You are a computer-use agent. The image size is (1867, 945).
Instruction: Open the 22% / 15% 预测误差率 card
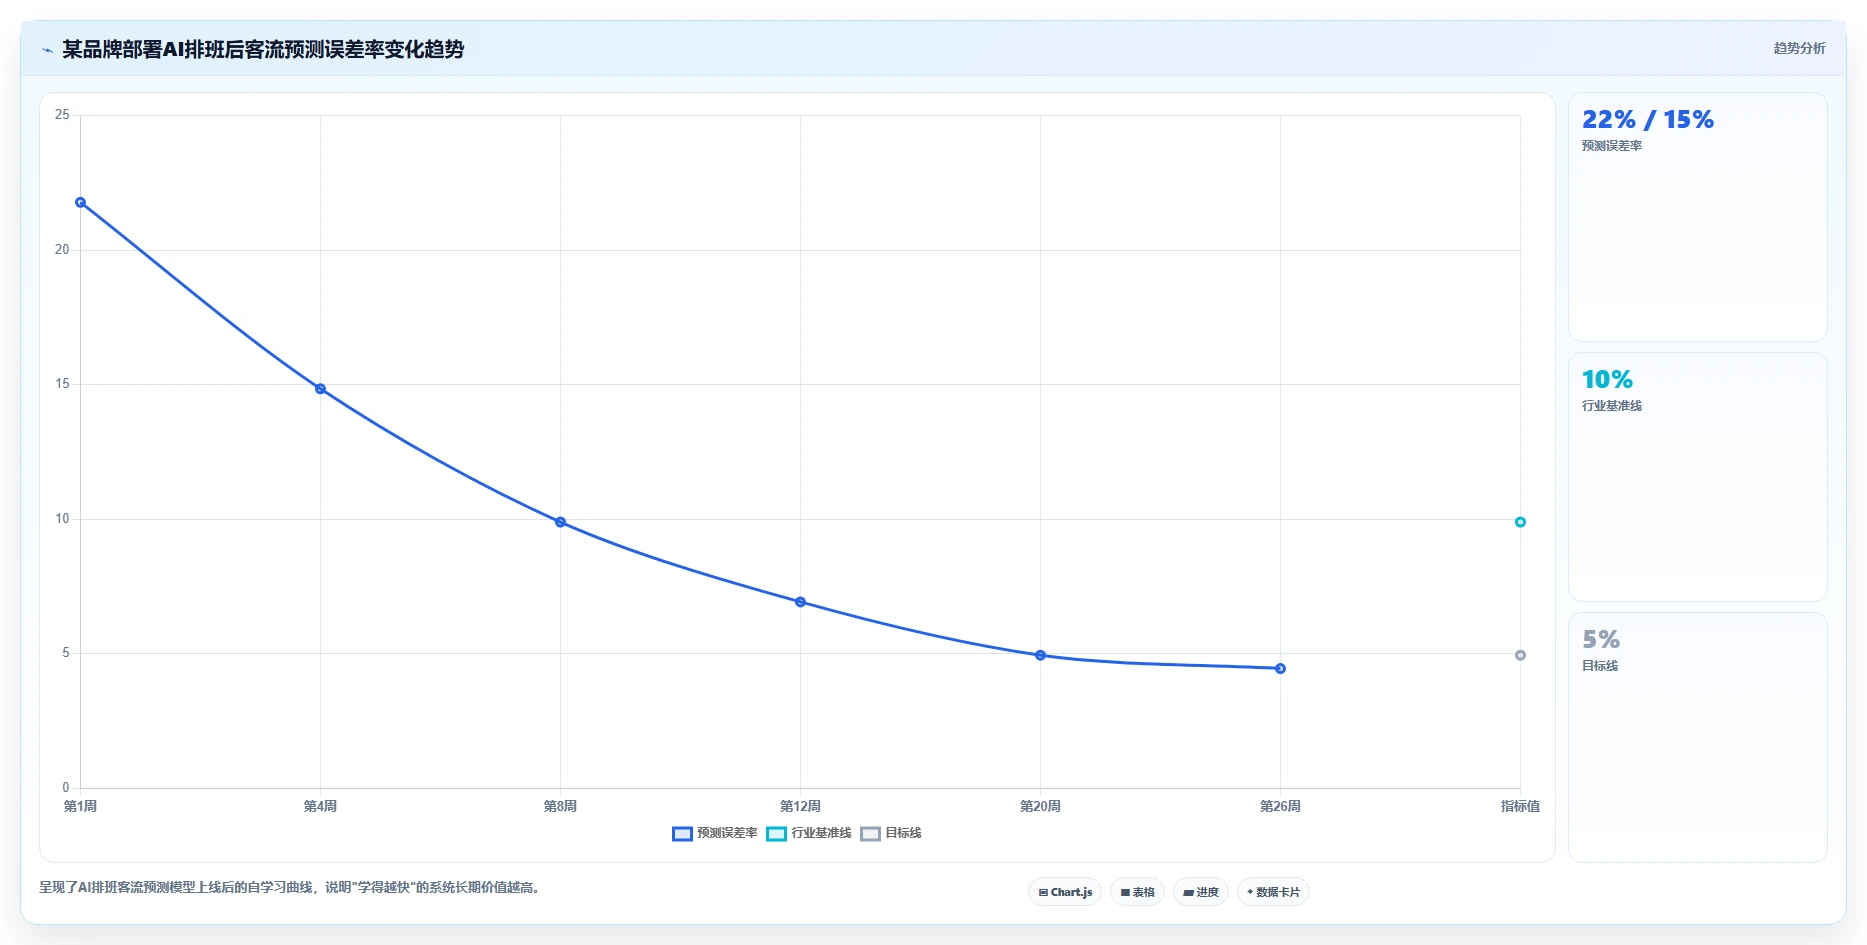coord(1697,217)
